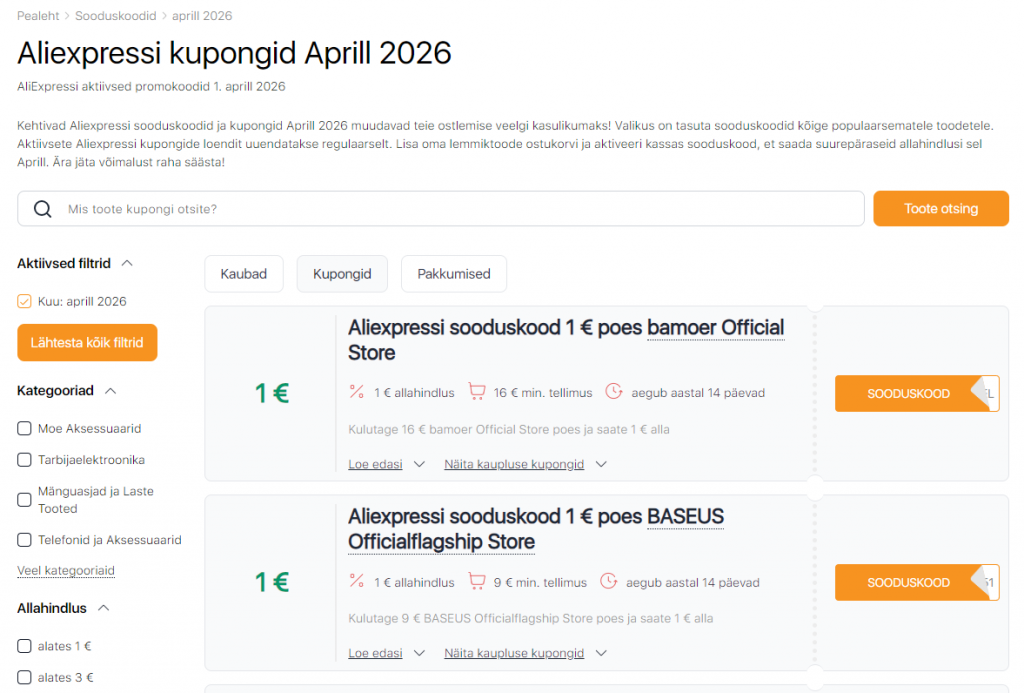The width and height of the screenshot is (1024, 693).
Task: Collapse the Kategooriad section
Action: (x=112, y=390)
